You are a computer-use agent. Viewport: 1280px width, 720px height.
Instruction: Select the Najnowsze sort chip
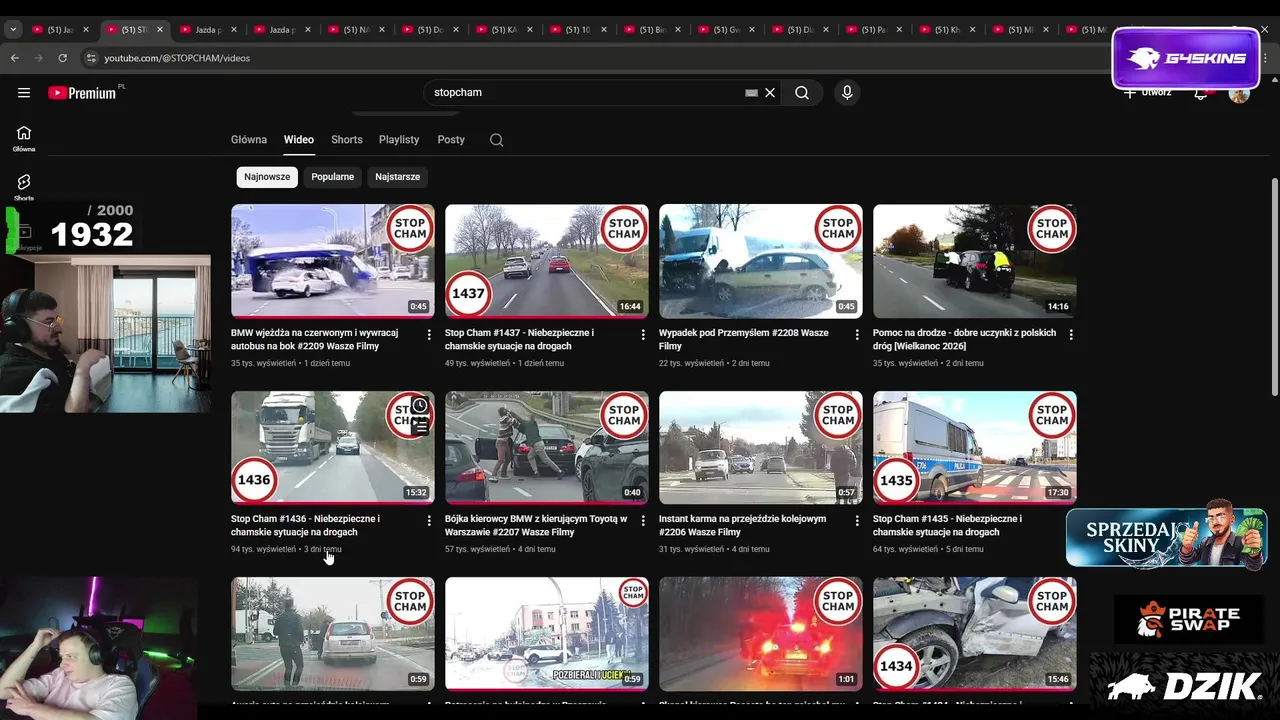[267, 177]
